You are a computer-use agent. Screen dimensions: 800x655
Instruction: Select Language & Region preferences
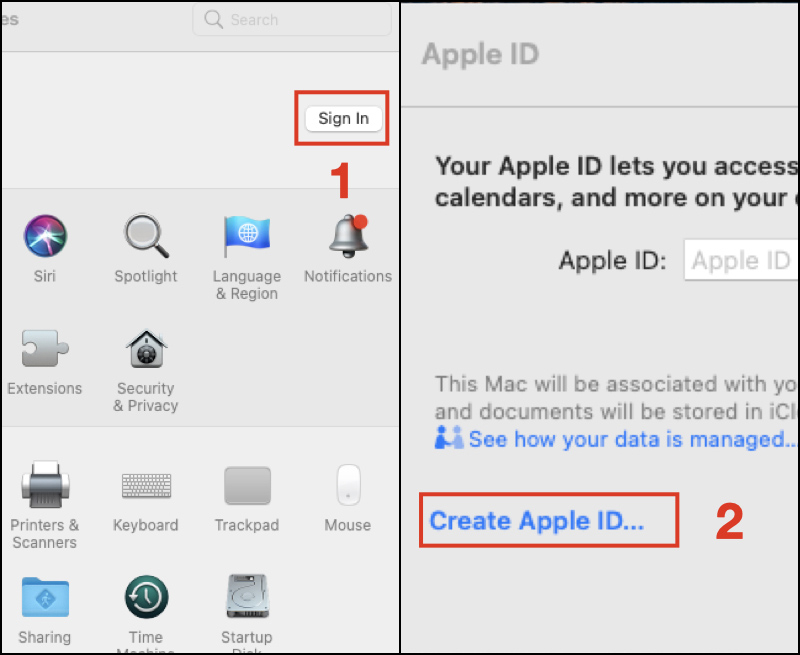[247, 234]
